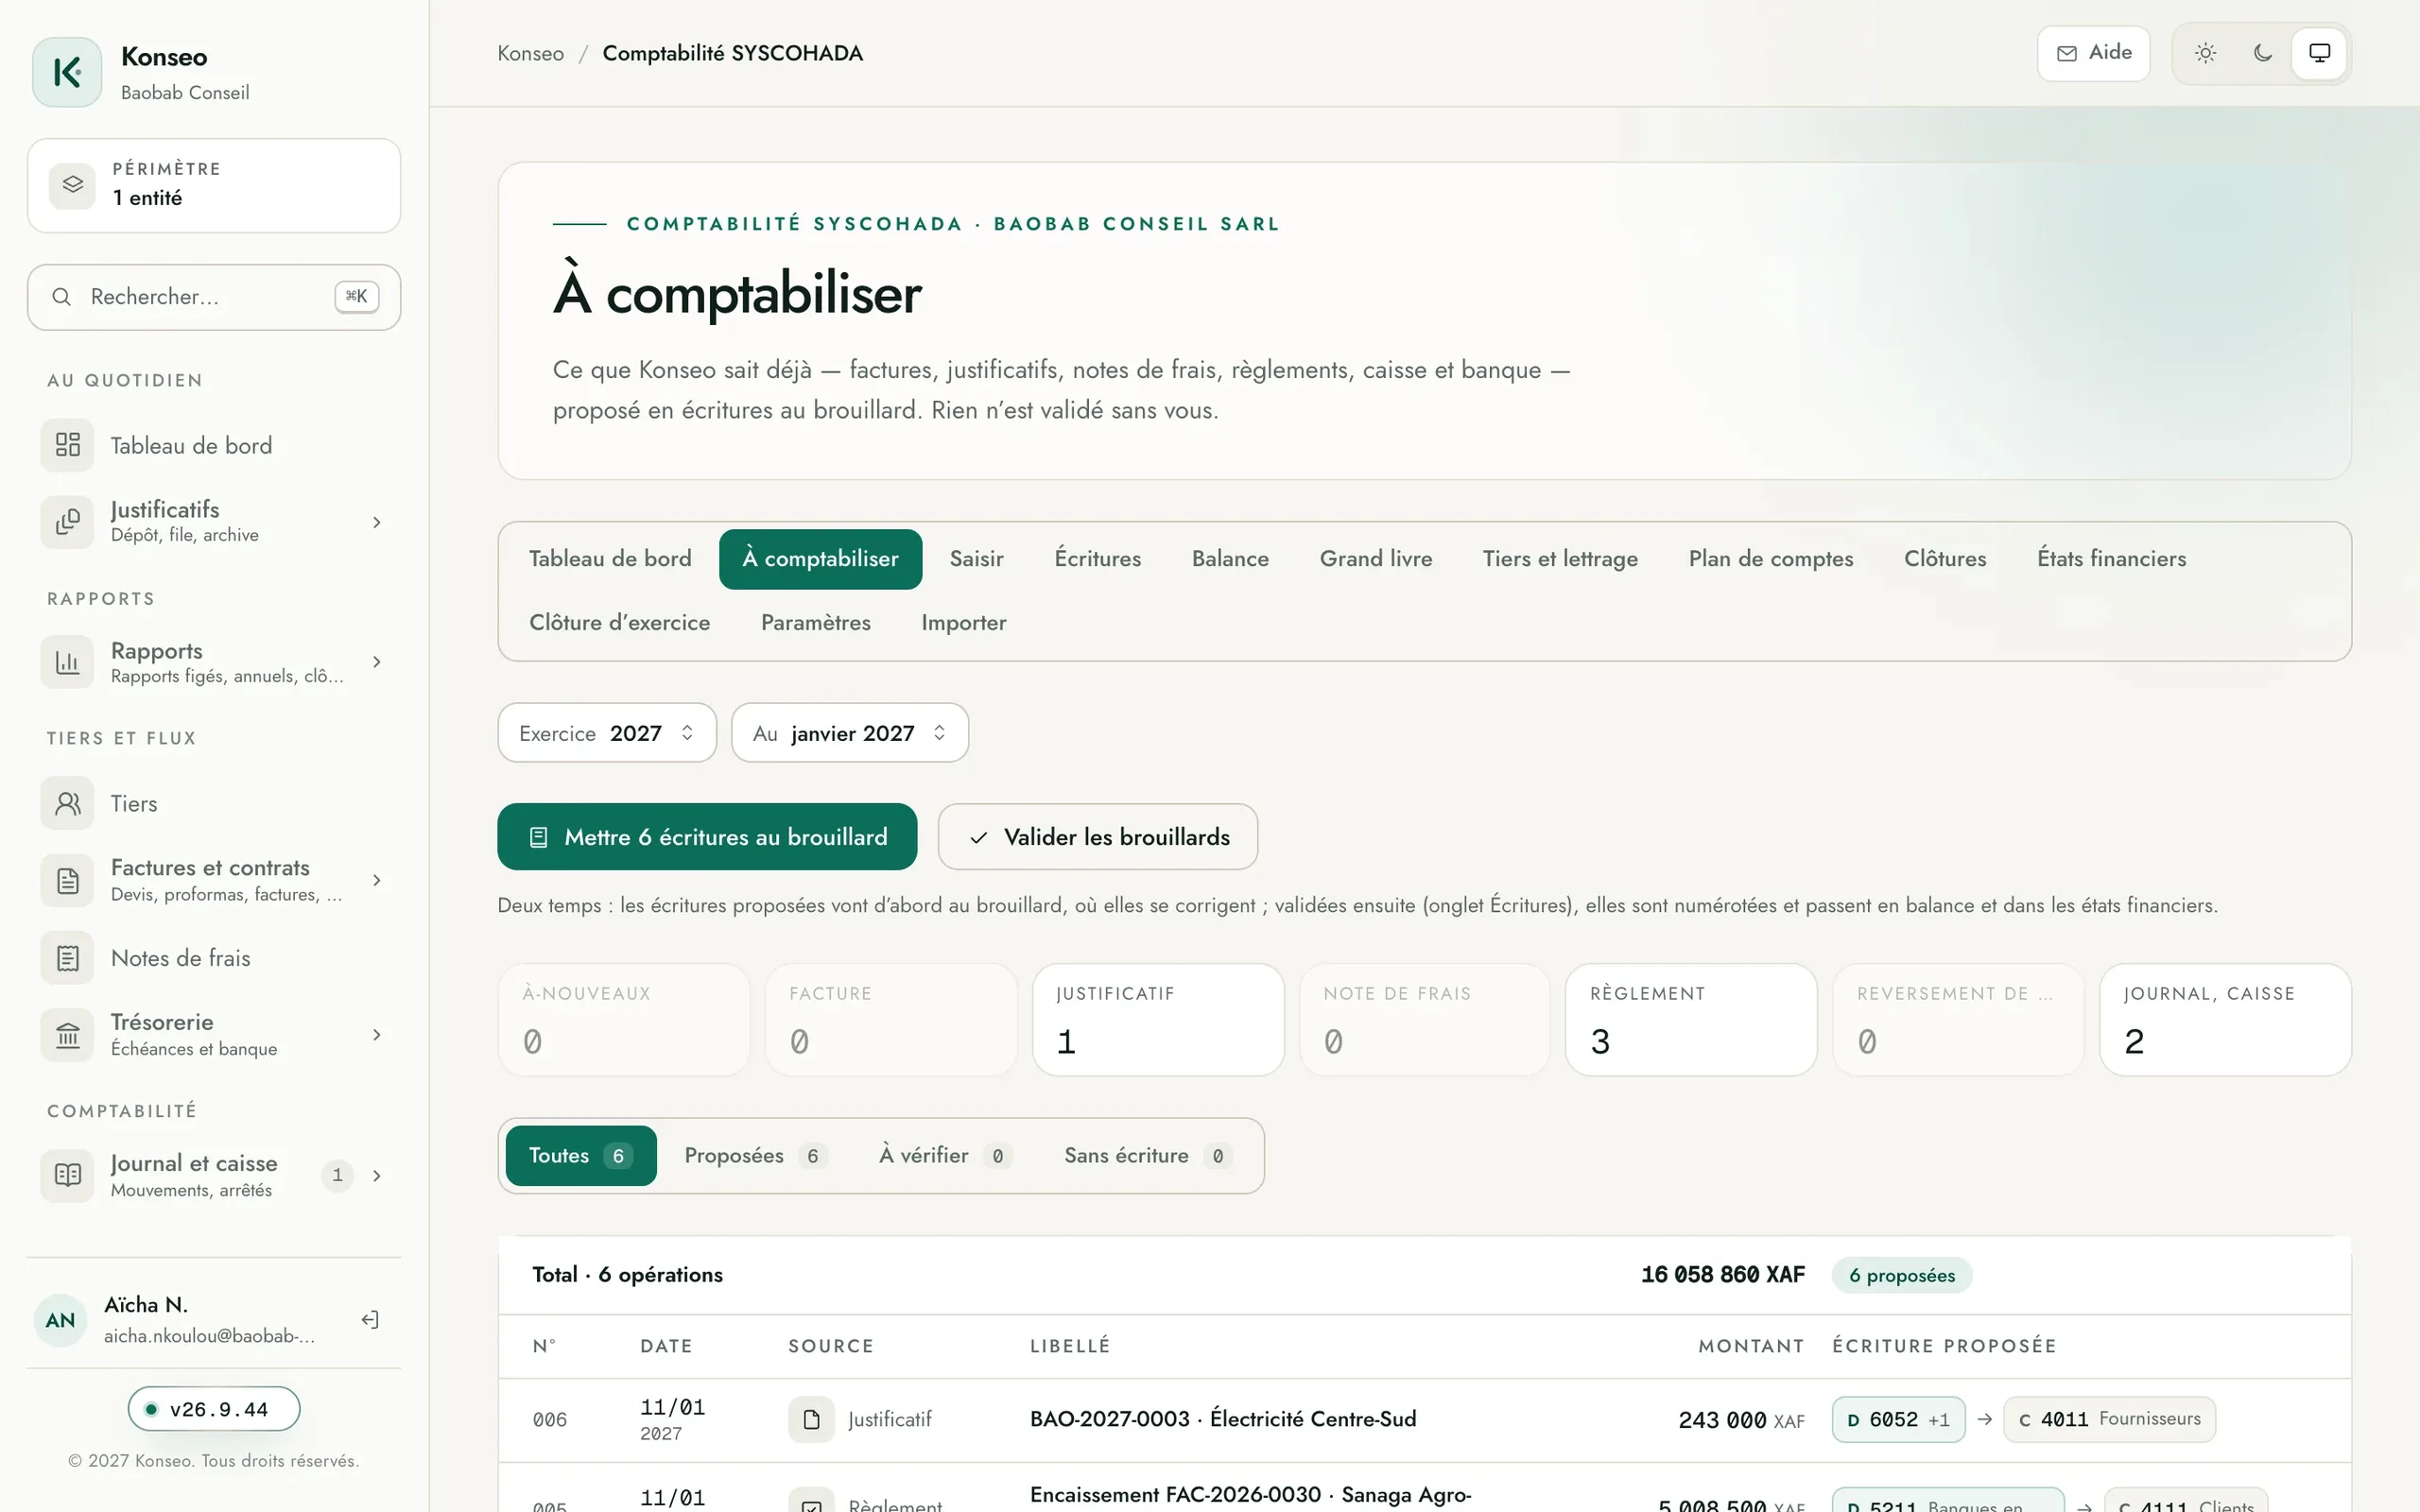The width and height of the screenshot is (2420, 1512).
Task: Click the logout icon beside Aïcha N.
Action: coord(370,1320)
